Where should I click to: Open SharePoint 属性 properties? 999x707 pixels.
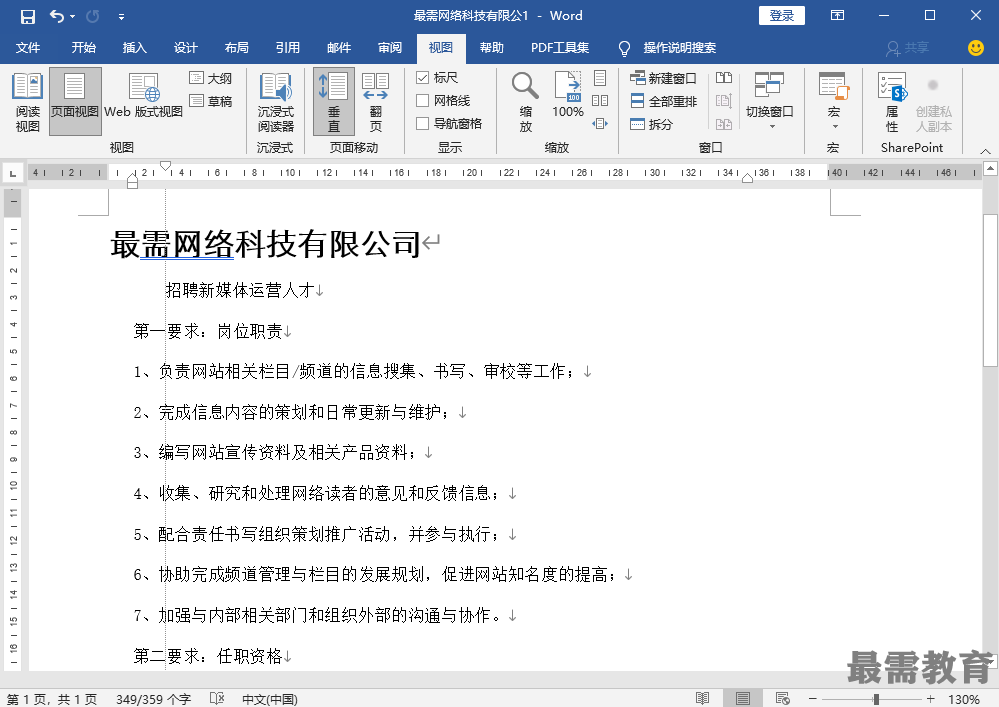point(892,102)
